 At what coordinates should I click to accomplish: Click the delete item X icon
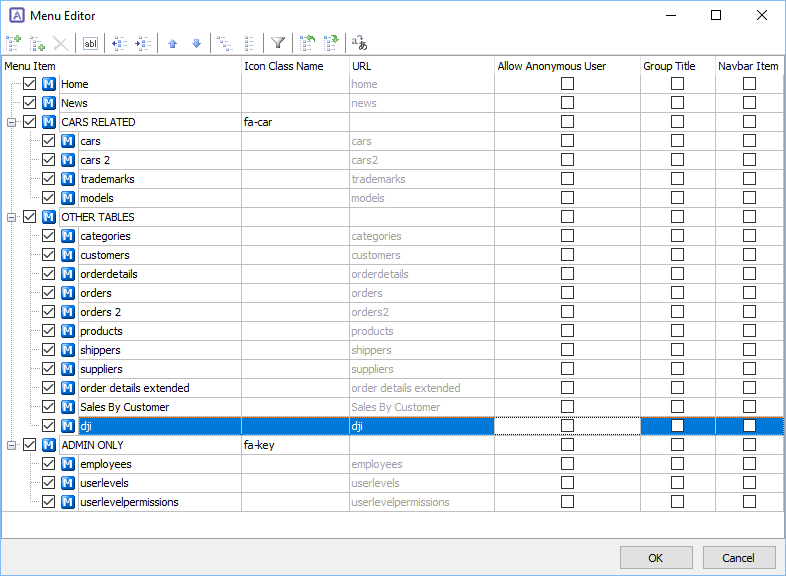[x=61, y=43]
